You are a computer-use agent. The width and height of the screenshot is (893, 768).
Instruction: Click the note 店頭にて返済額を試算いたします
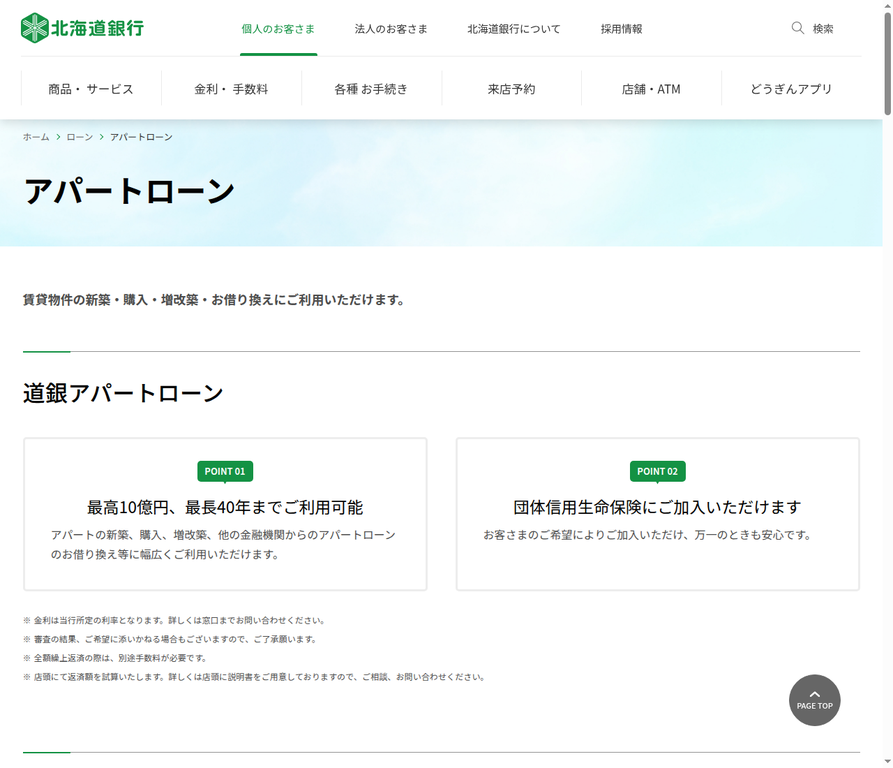255,677
